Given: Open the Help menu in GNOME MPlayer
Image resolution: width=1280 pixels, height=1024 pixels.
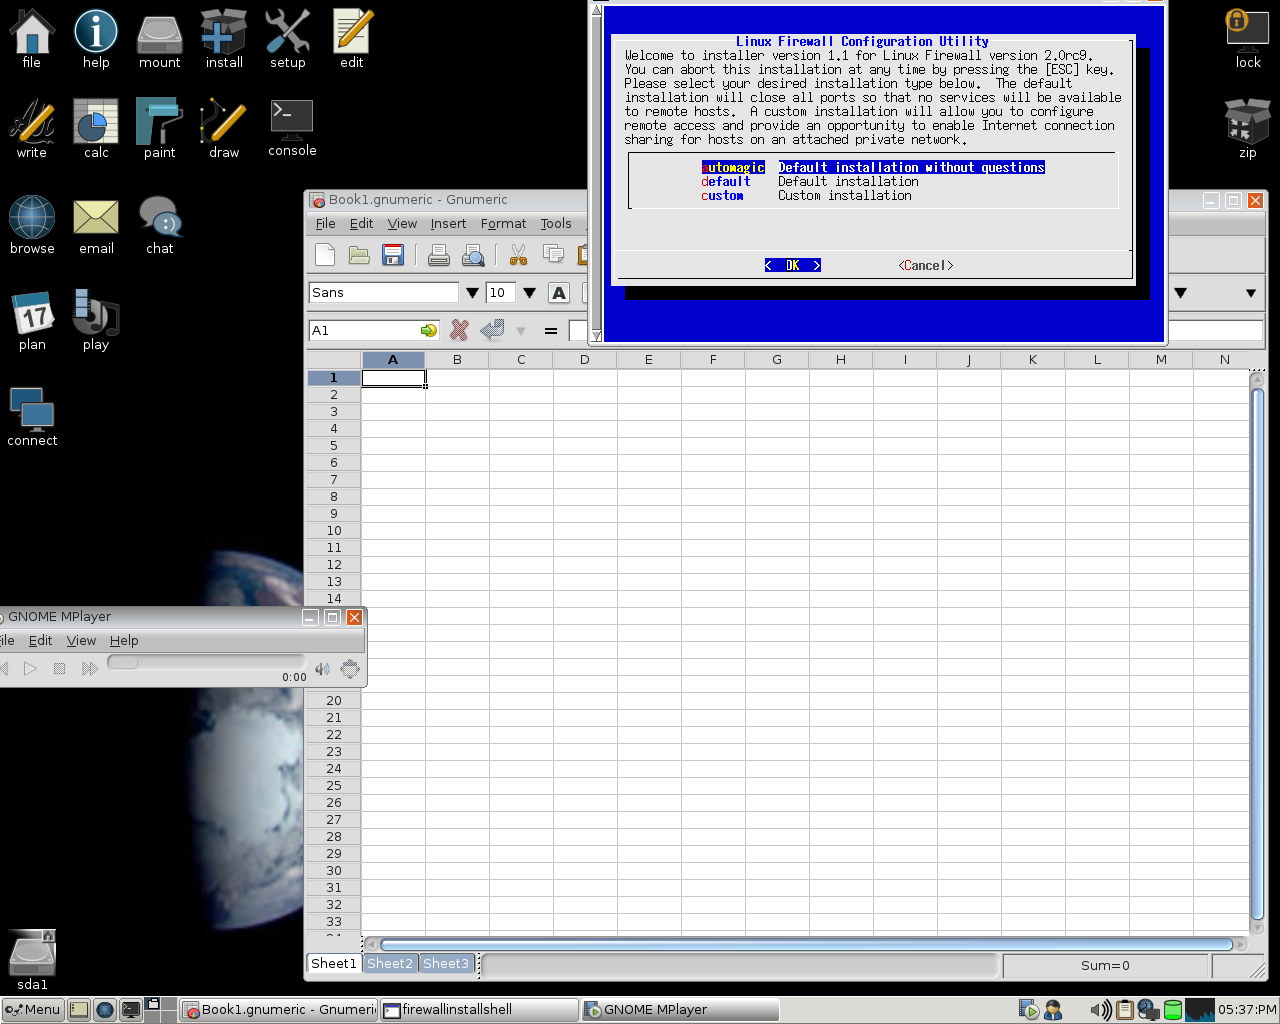Looking at the screenshot, I should coord(124,641).
